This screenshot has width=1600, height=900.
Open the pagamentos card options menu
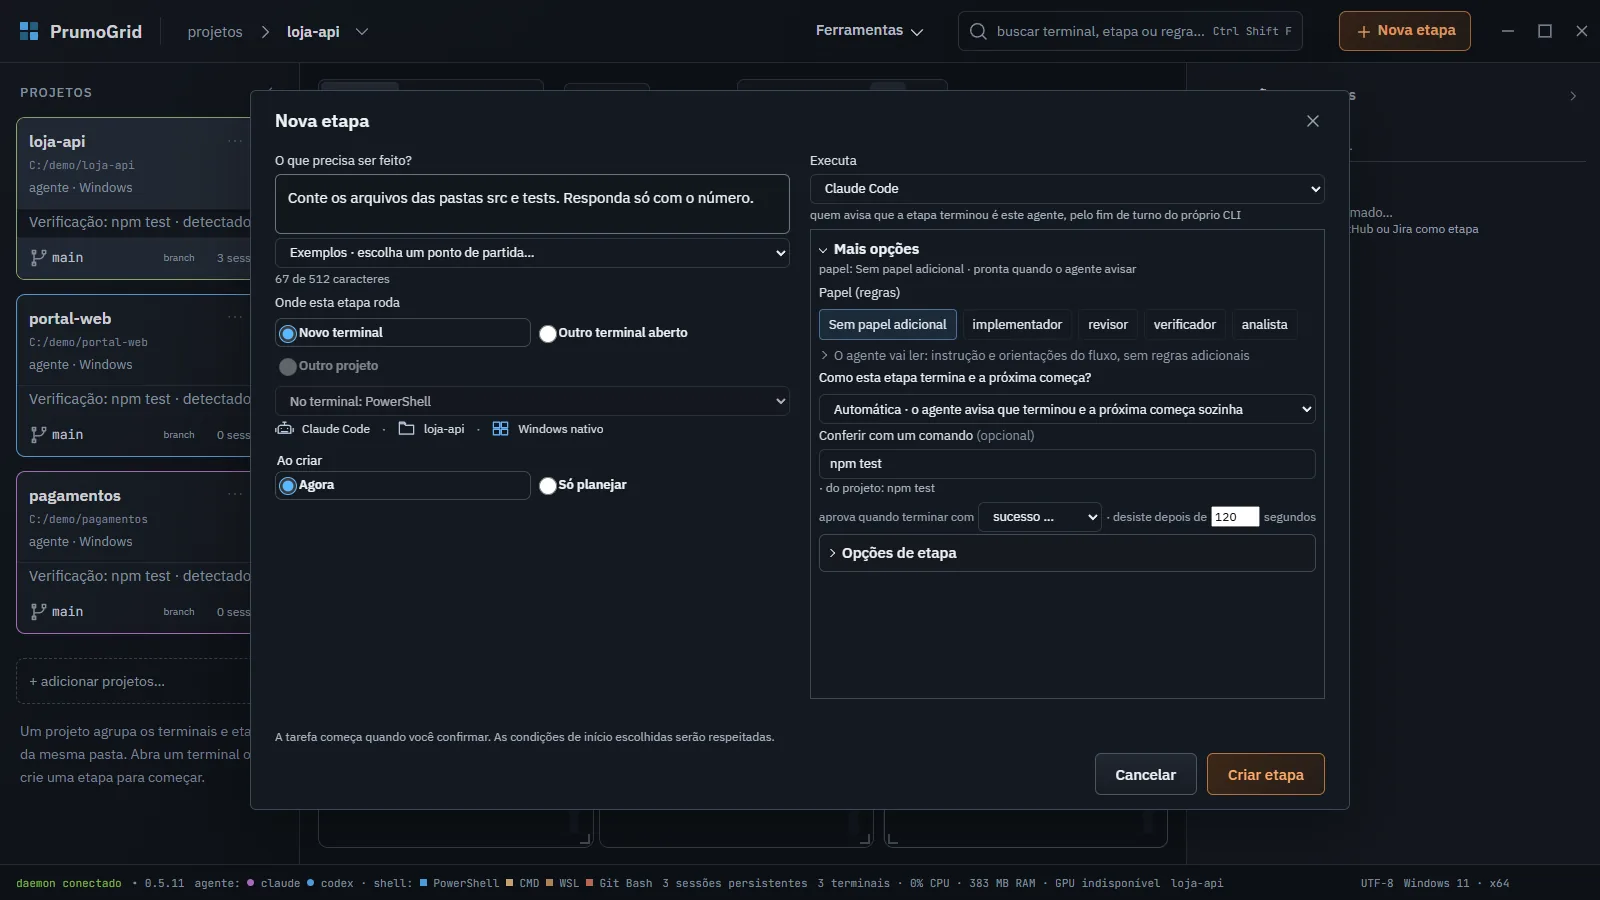(235, 495)
